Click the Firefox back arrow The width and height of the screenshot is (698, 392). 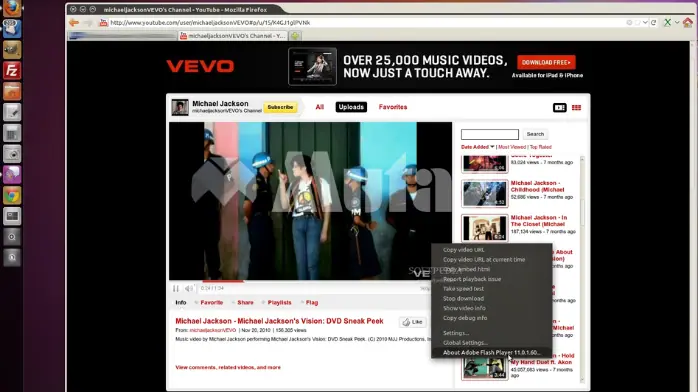74,22
